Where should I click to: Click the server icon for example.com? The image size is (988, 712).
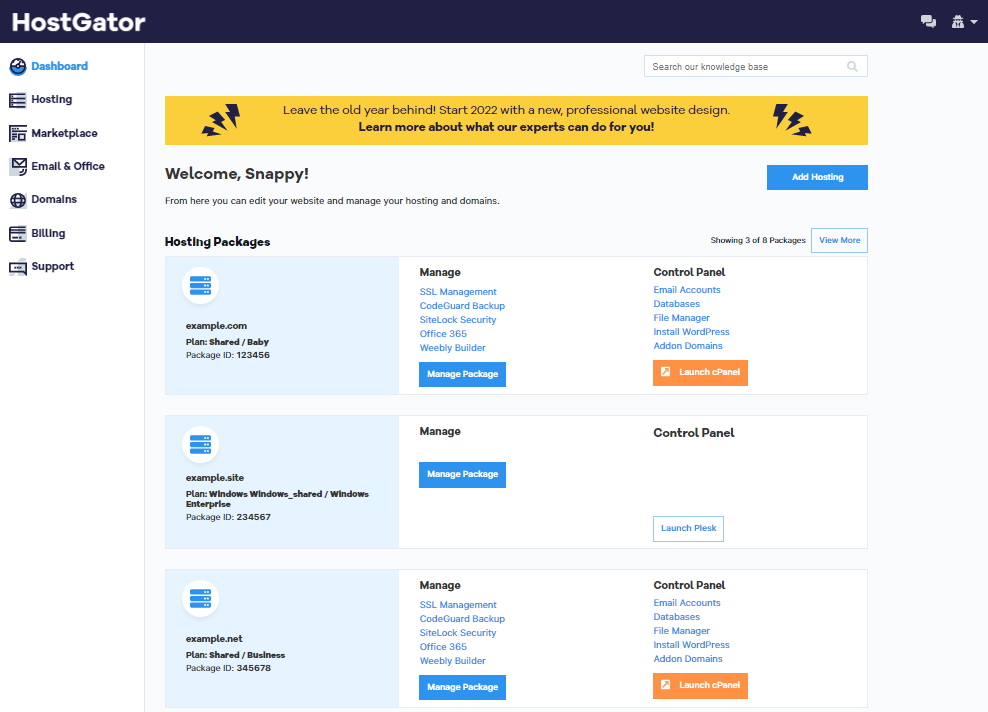tap(200, 285)
